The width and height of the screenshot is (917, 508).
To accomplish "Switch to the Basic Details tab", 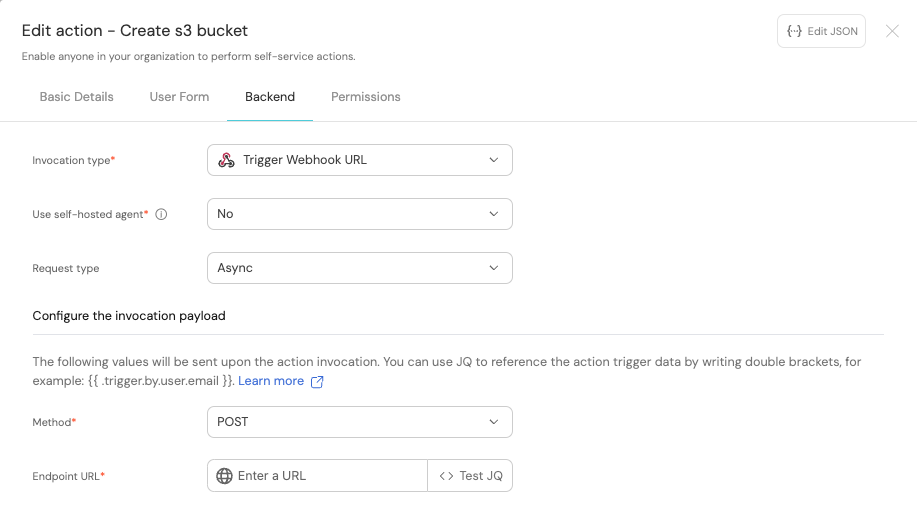I will coord(76,97).
